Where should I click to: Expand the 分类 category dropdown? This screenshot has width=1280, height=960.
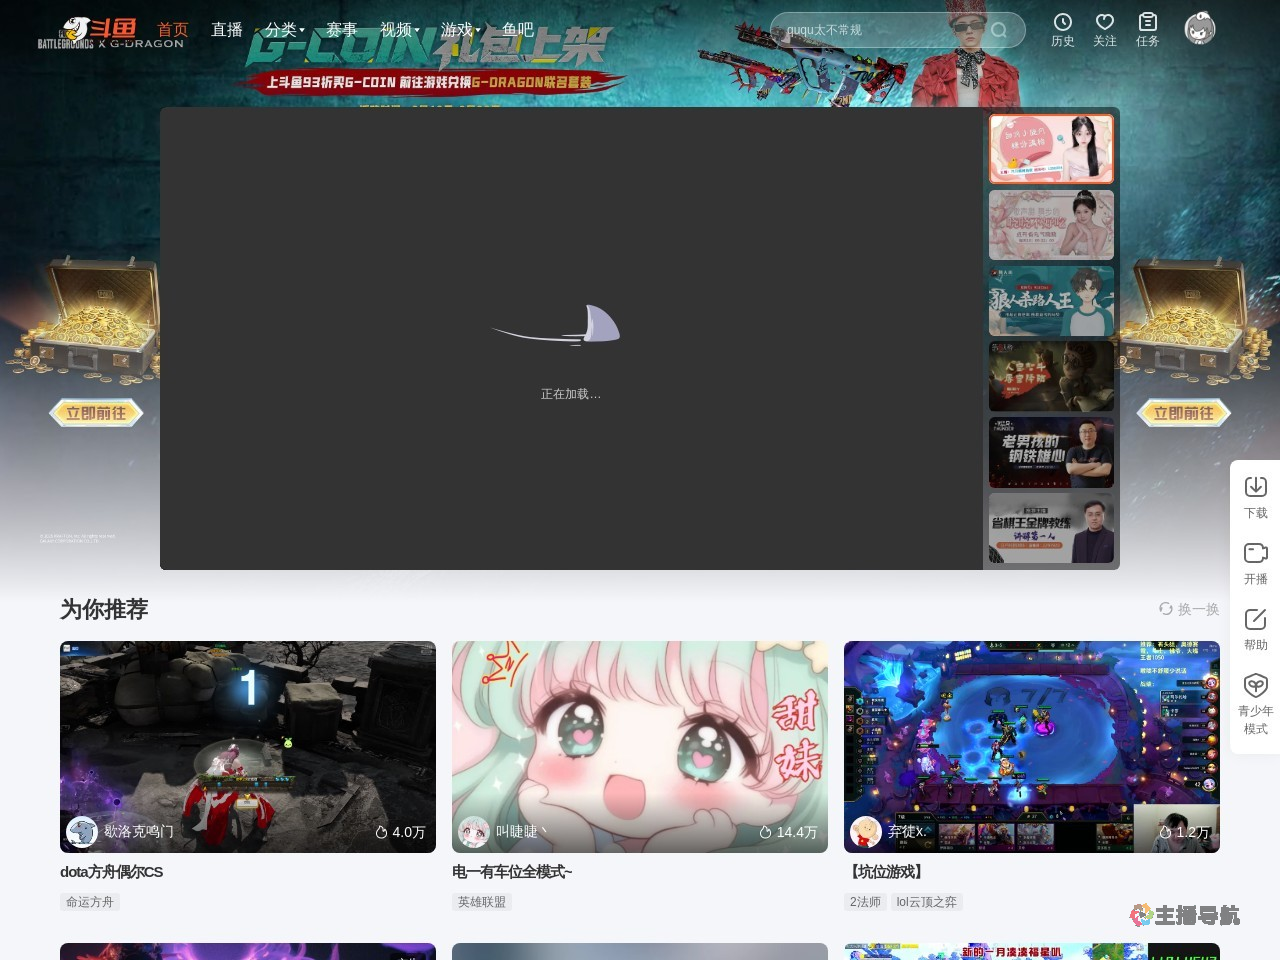[284, 30]
